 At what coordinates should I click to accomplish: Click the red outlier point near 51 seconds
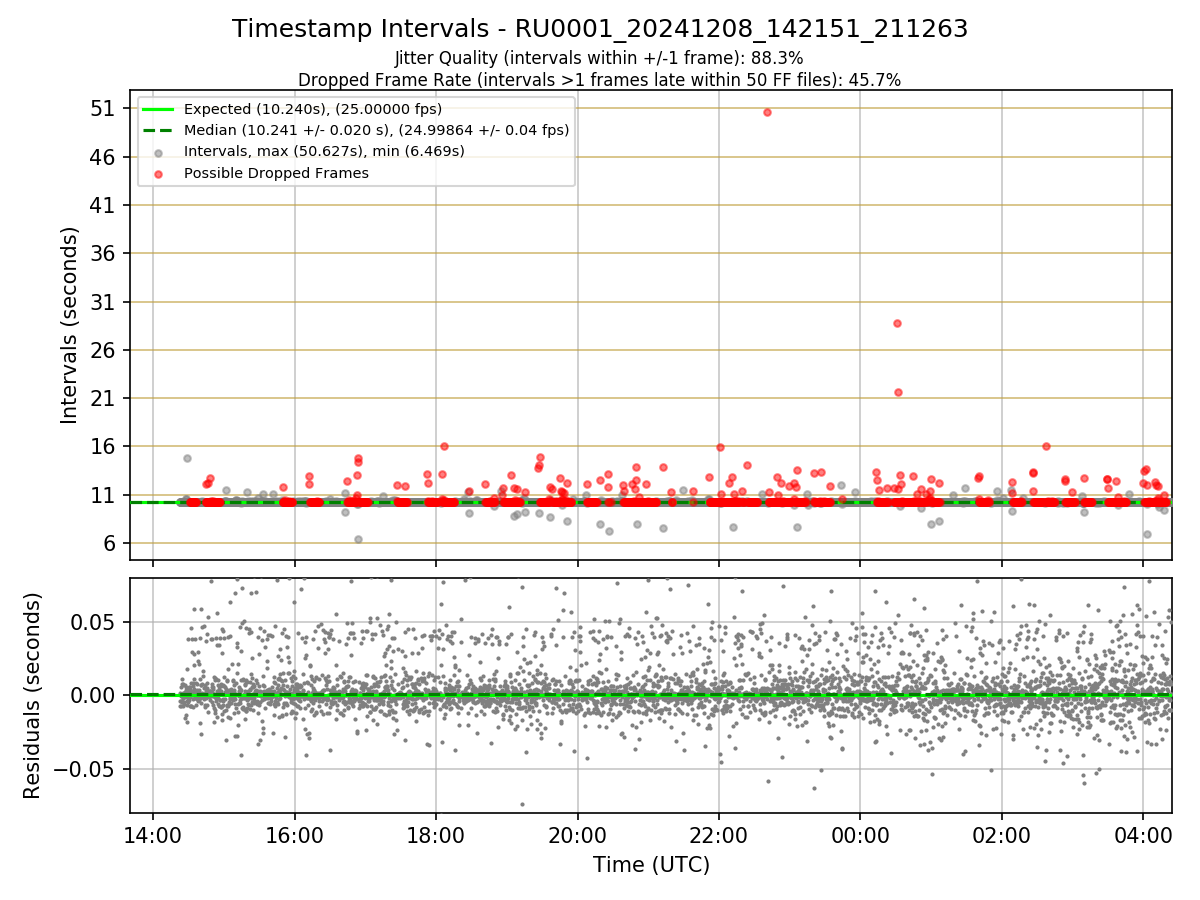coord(767,112)
